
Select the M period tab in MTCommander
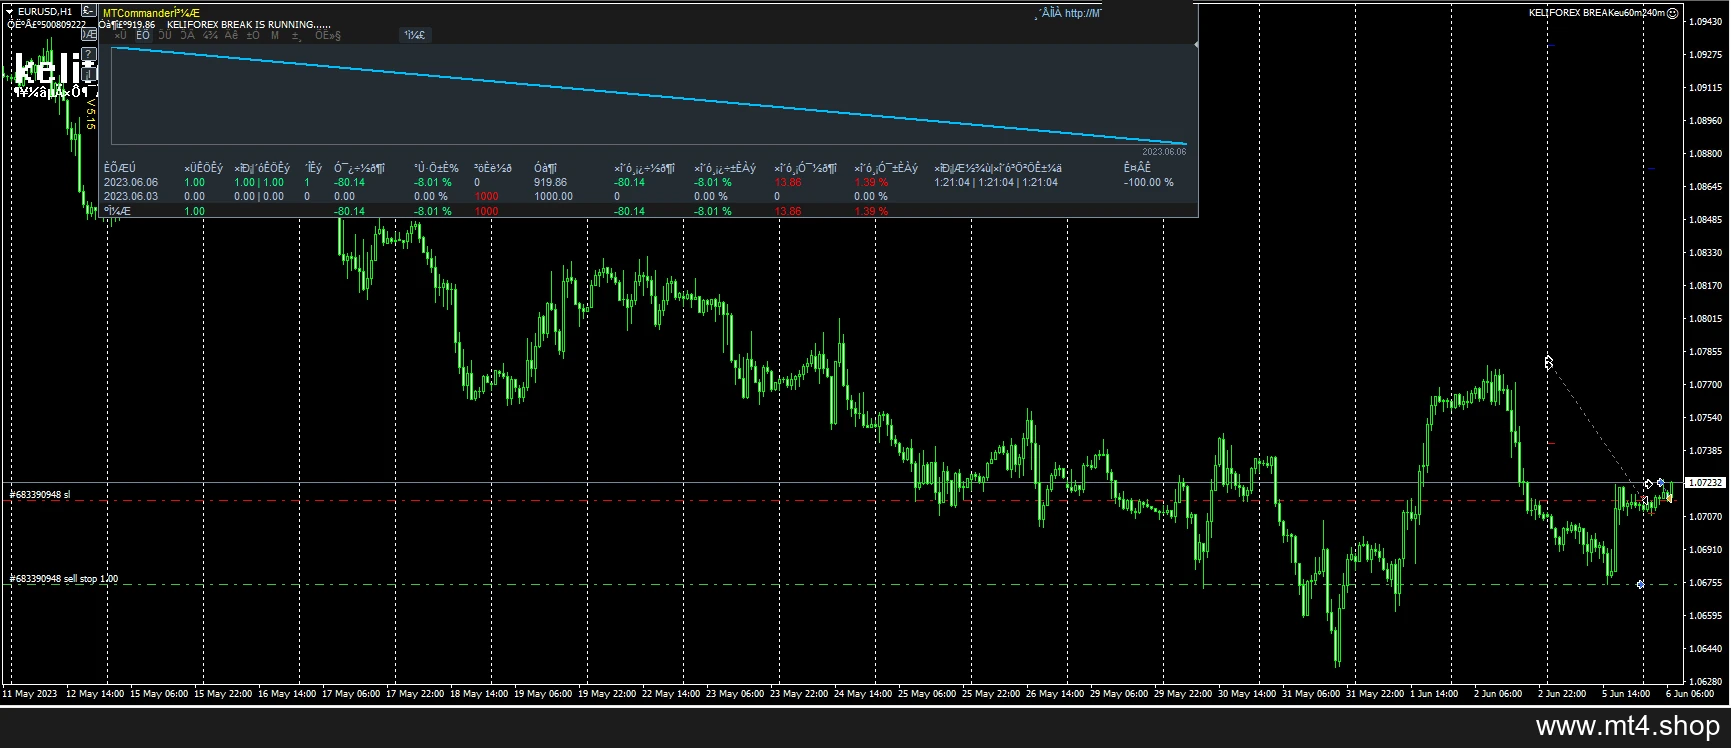(x=275, y=35)
